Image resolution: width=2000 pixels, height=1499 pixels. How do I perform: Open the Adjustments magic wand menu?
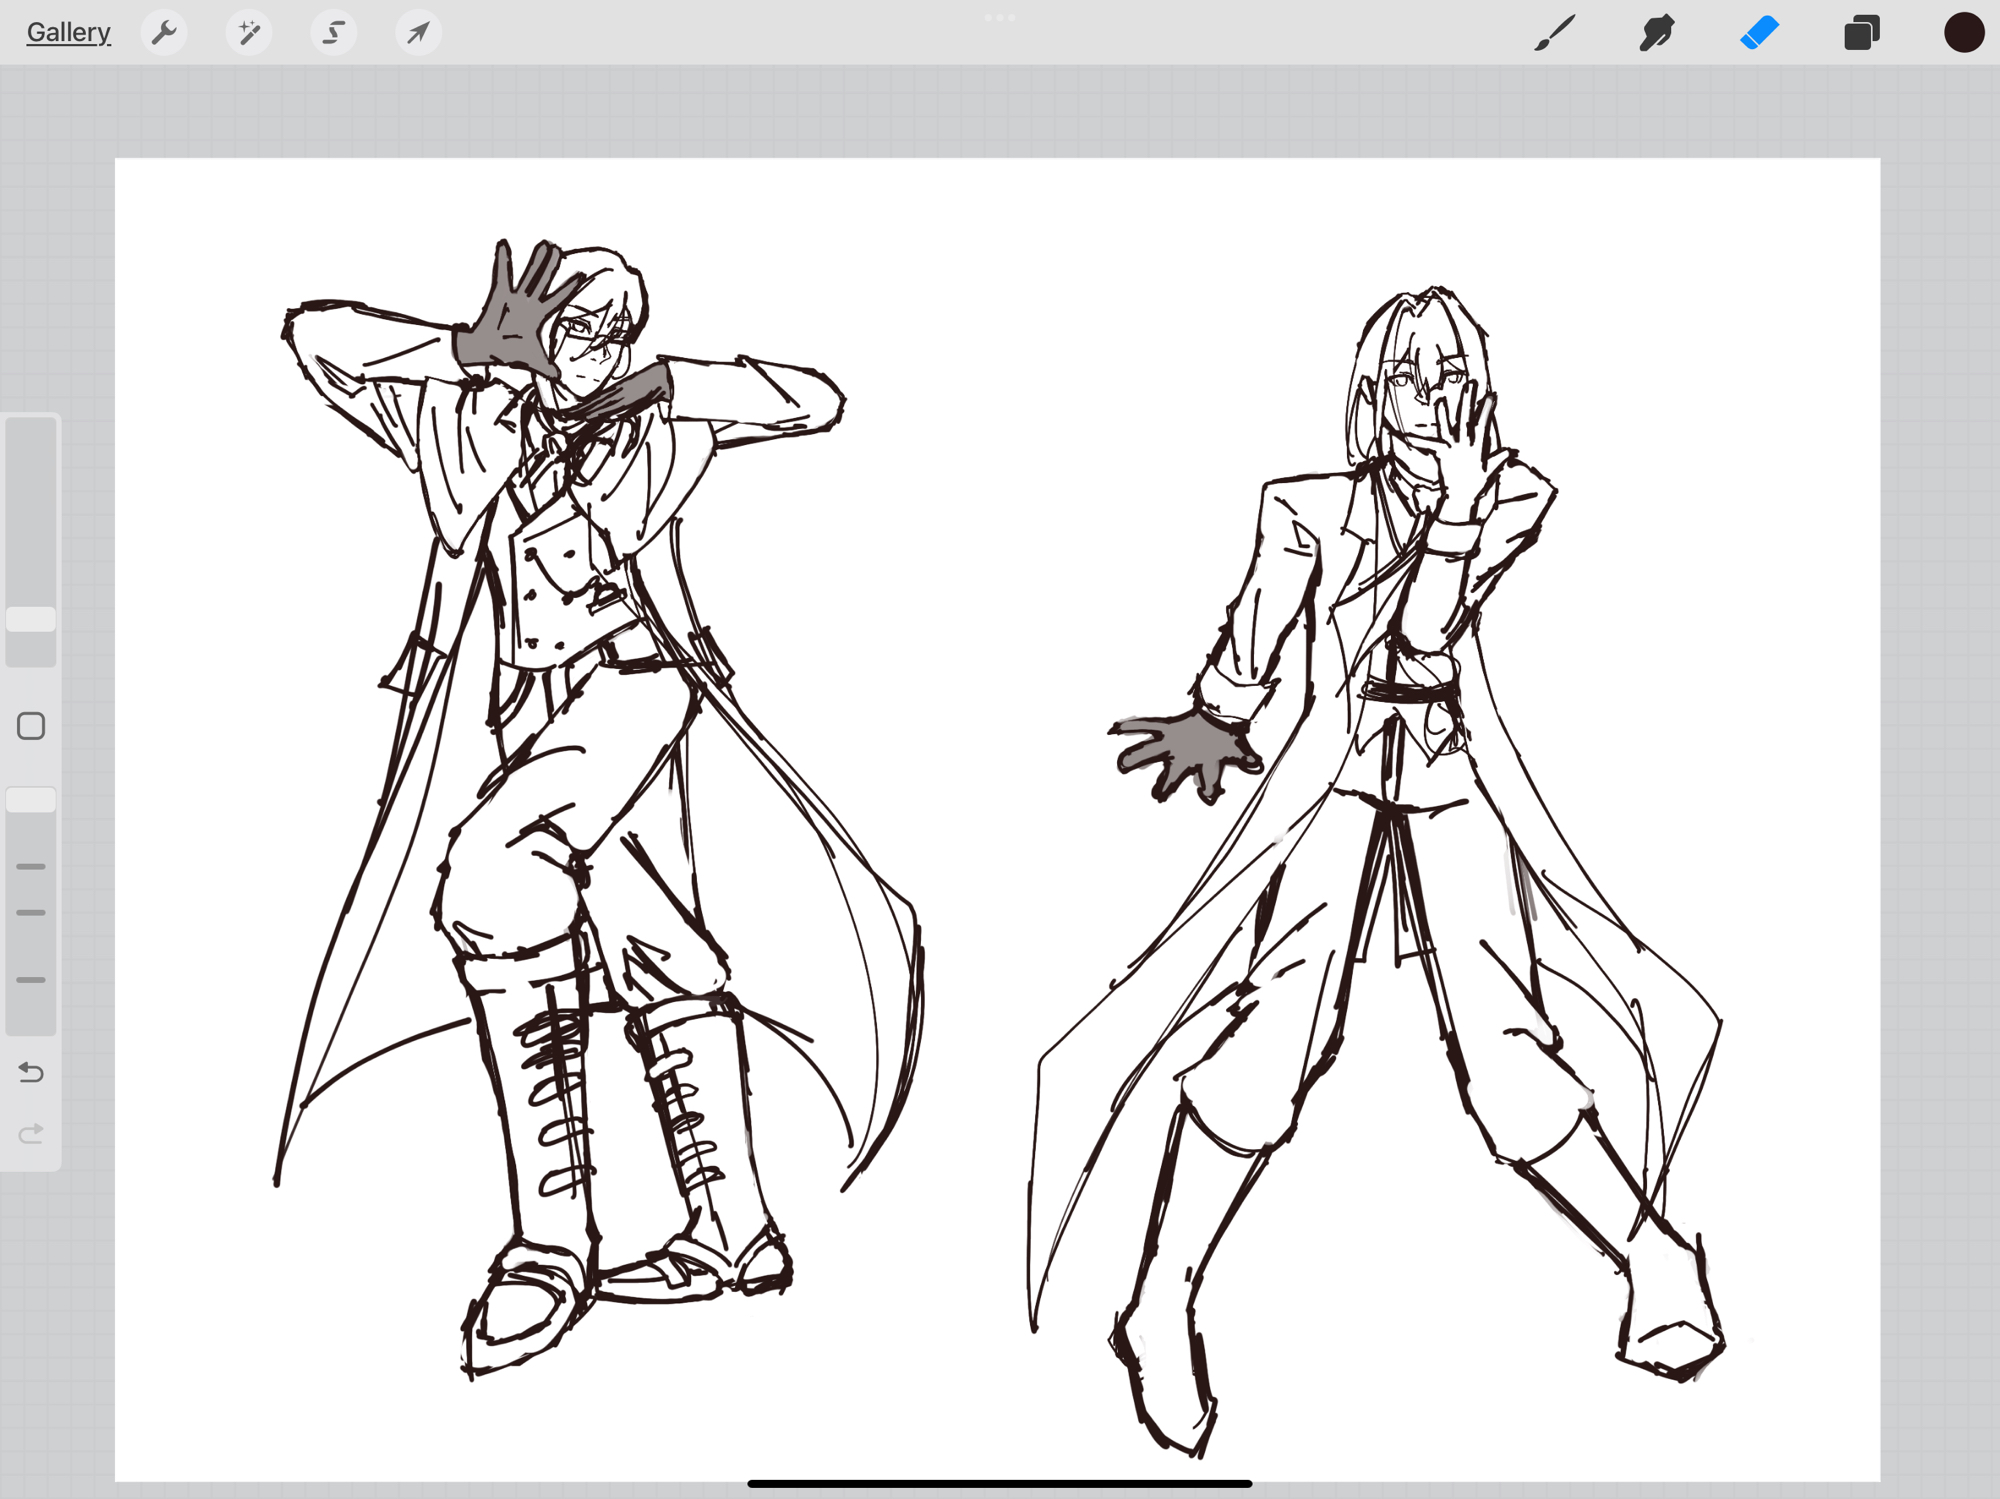[x=248, y=33]
